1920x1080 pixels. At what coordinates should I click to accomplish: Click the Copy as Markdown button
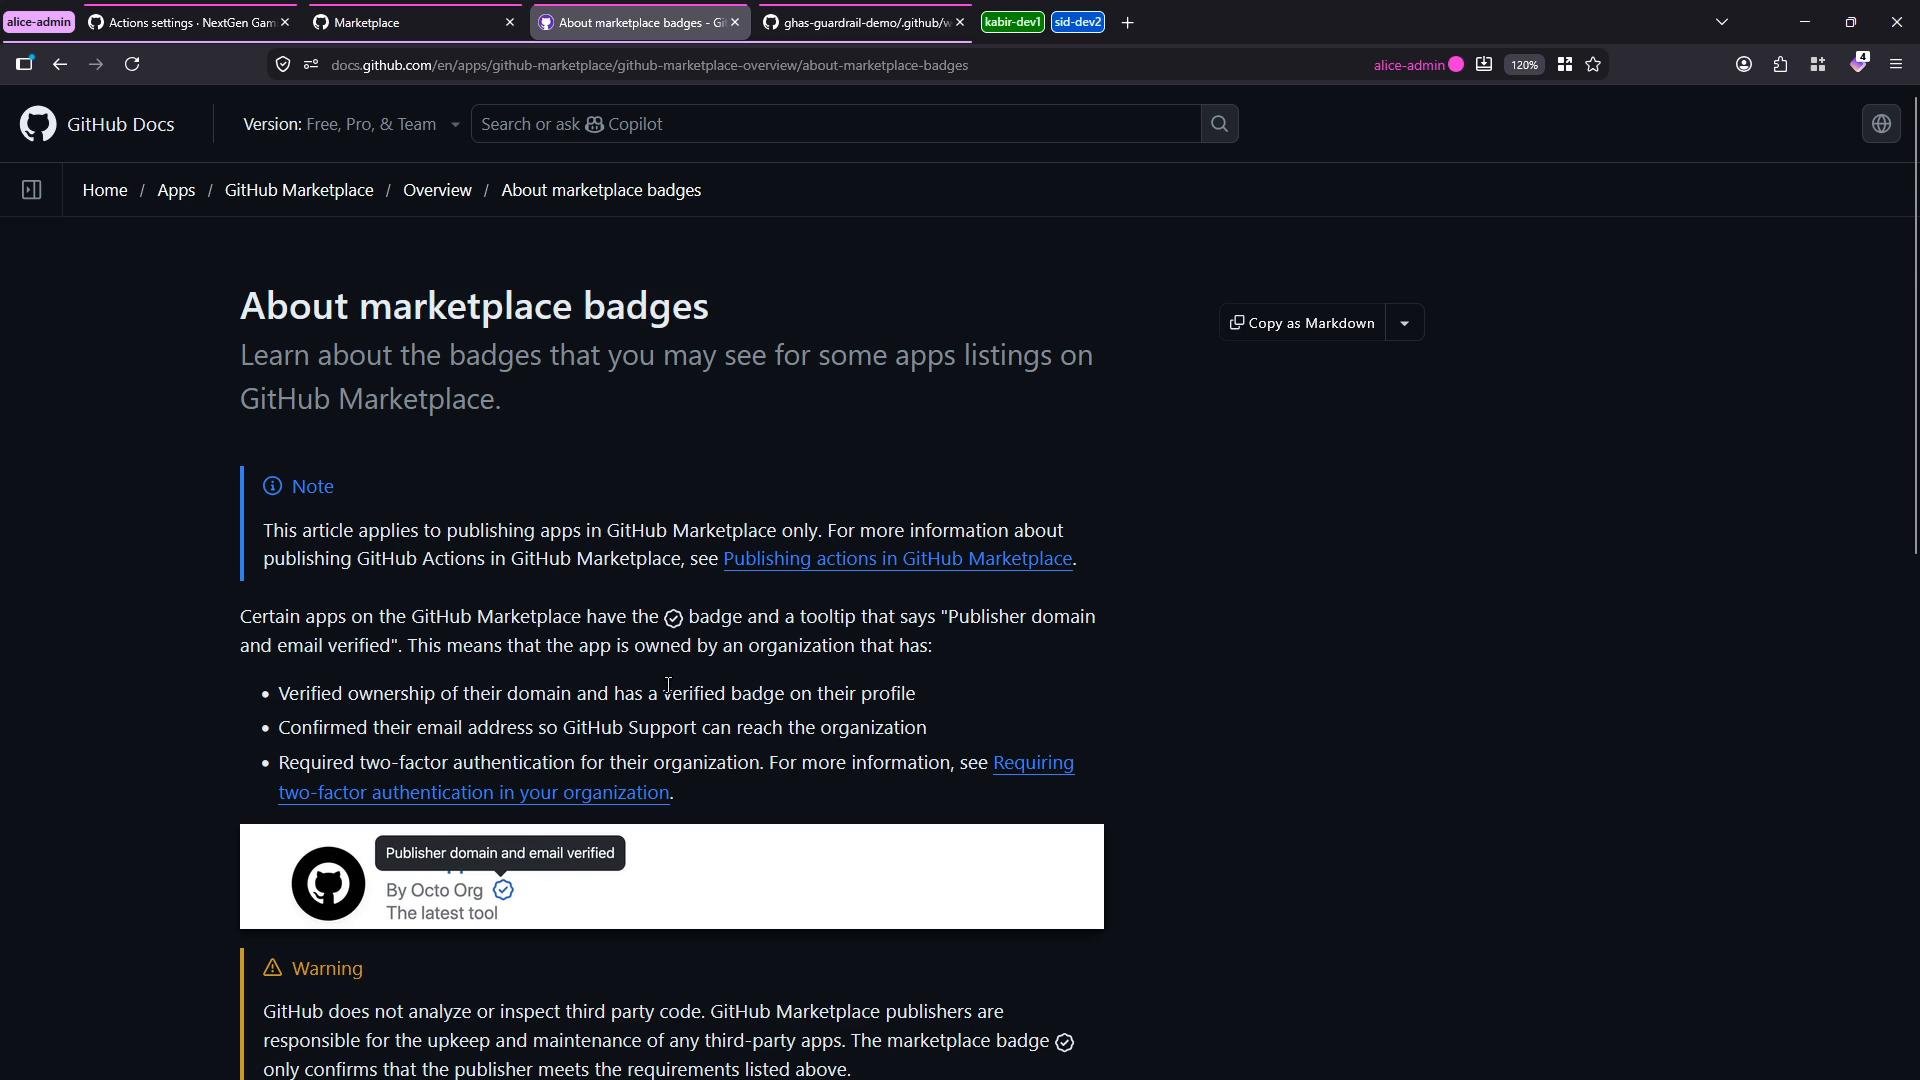coord(1302,323)
